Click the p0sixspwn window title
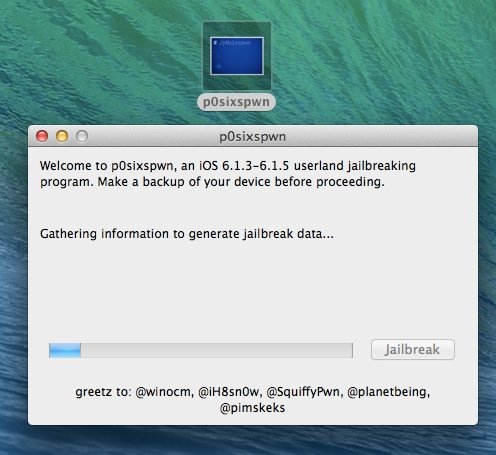496x455 pixels. coord(252,137)
